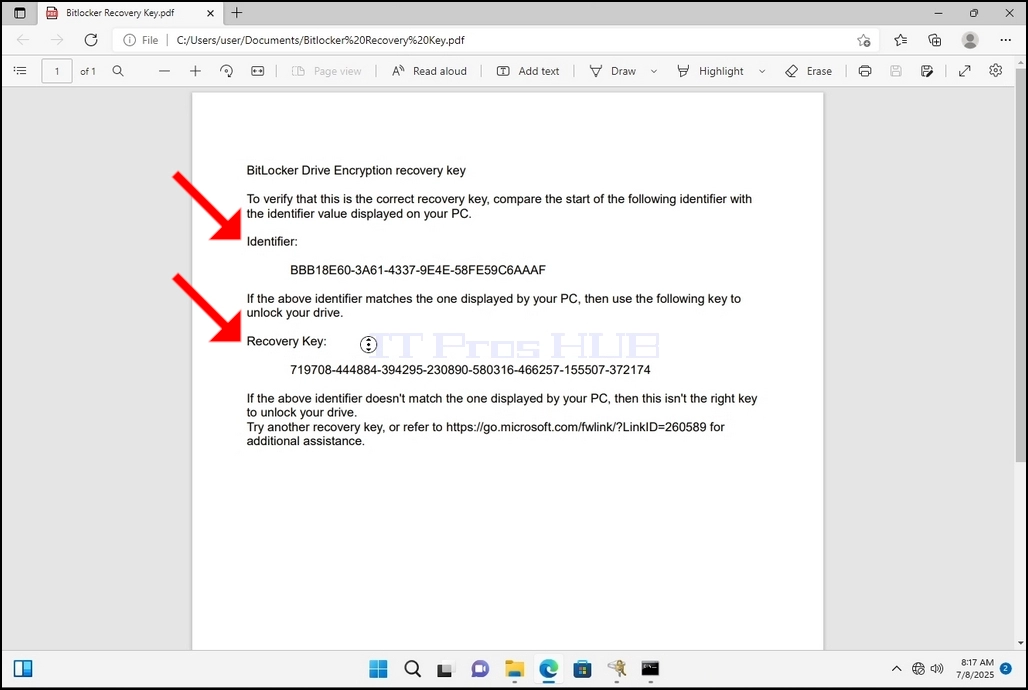Open Microsoft Store from taskbar

(582, 669)
